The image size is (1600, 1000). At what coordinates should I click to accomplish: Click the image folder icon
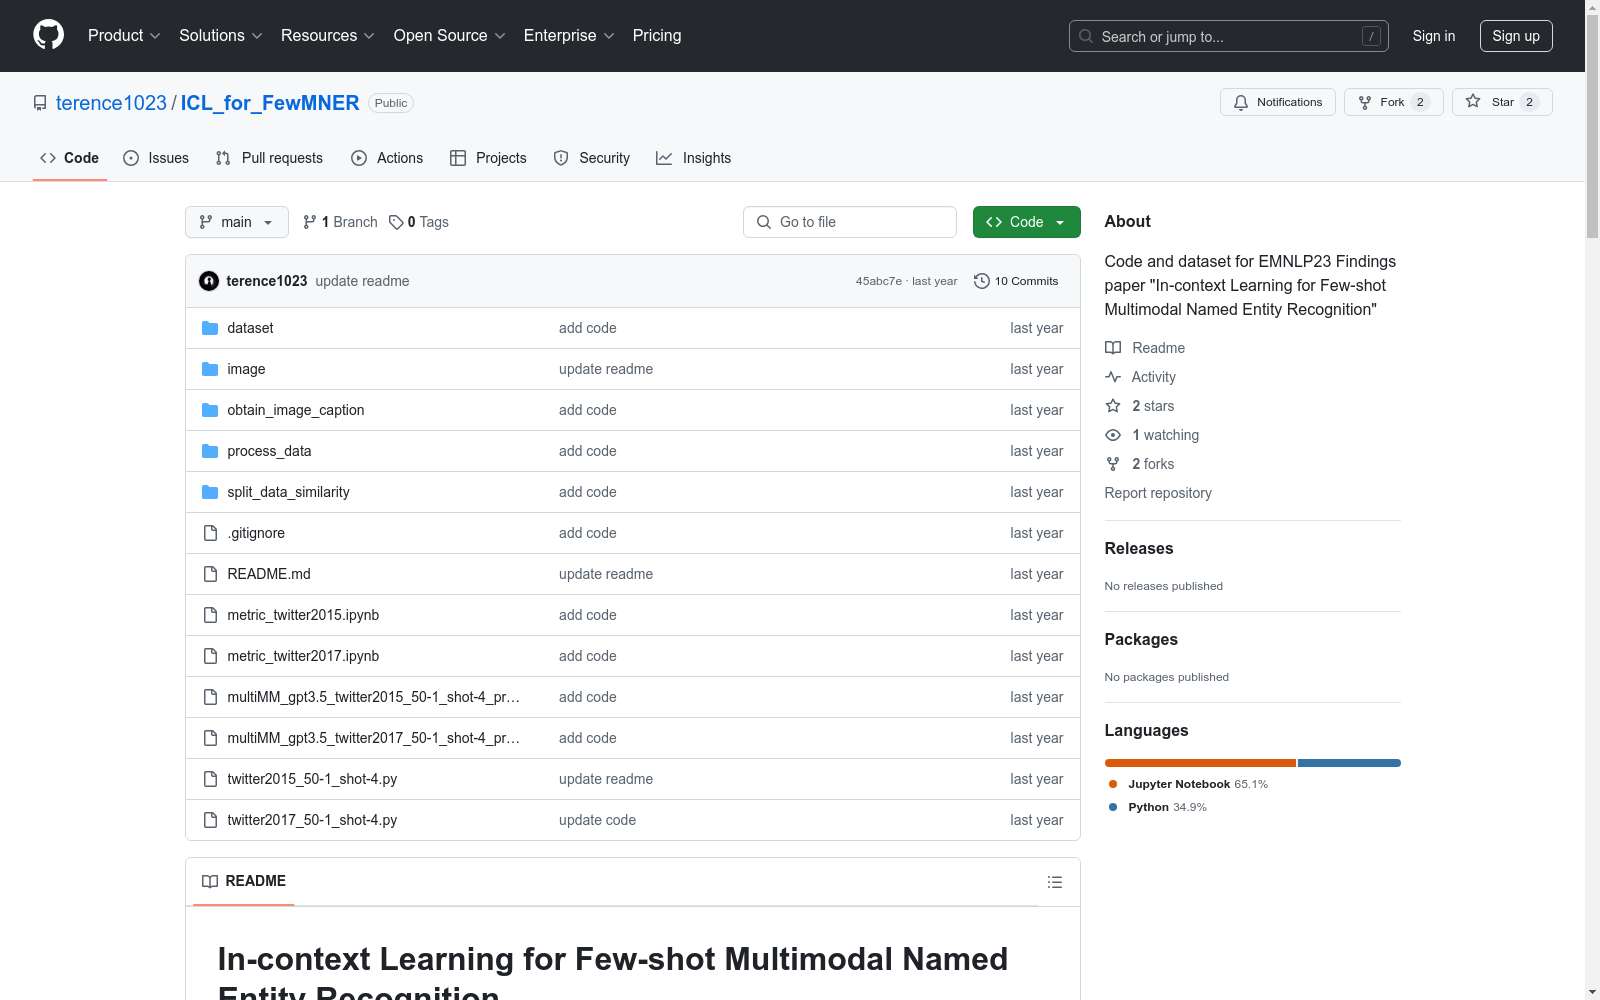point(210,369)
